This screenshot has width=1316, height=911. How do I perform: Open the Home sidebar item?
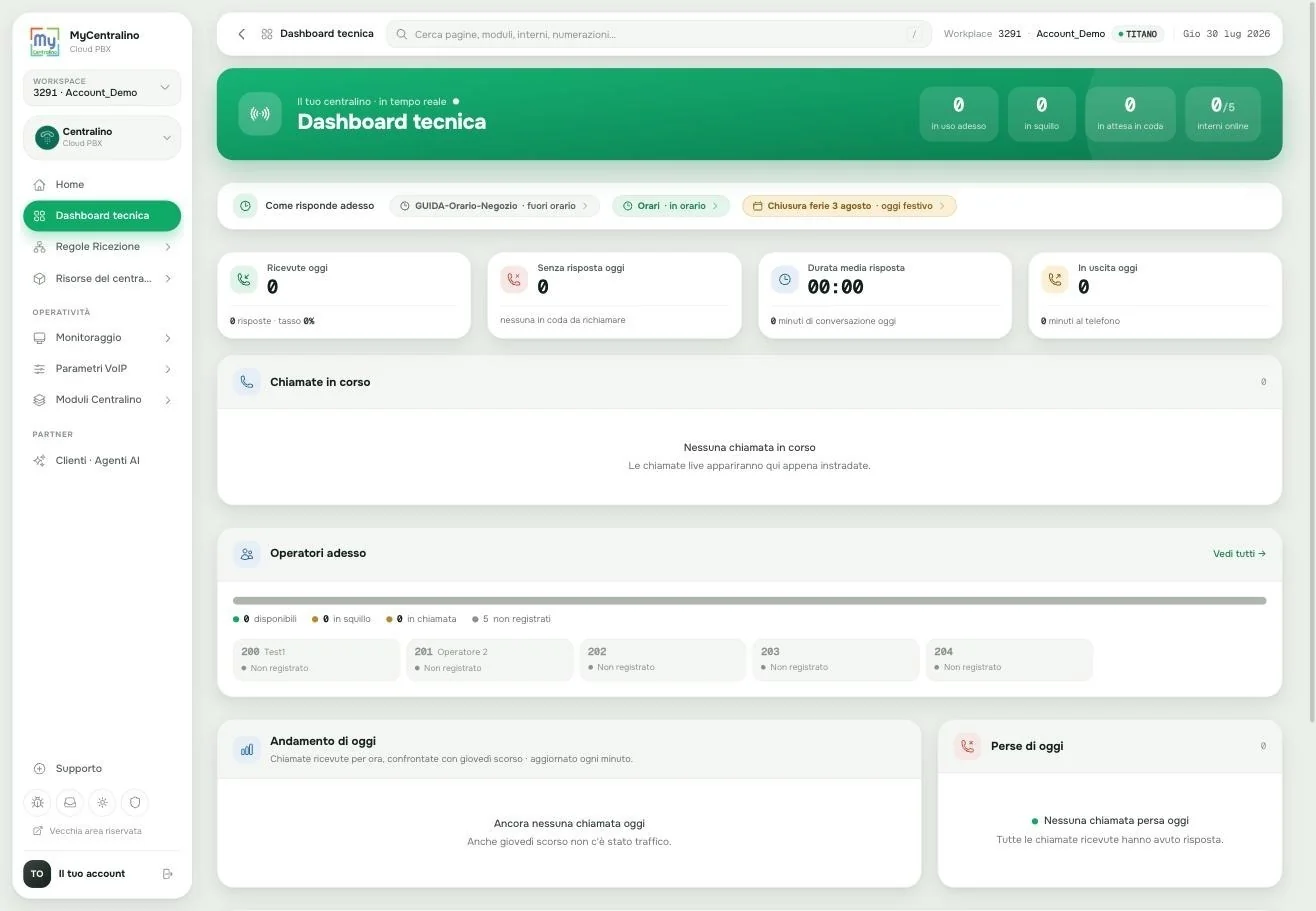pyautogui.click(x=102, y=185)
